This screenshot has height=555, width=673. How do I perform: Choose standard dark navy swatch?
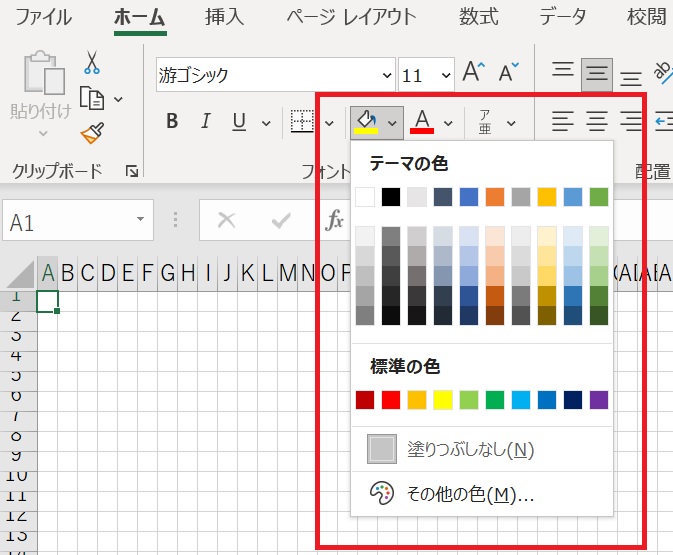coord(573,400)
